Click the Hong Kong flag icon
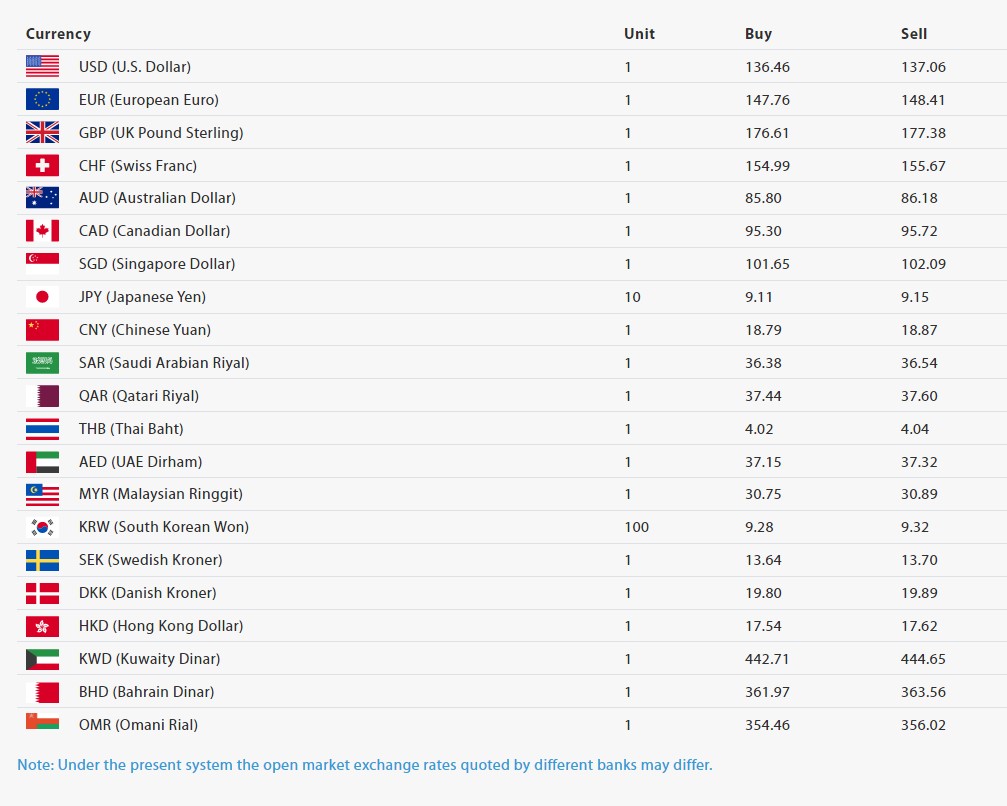This screenshot has width=1007, height=806. pyautogui.click(x=42, y=626)
